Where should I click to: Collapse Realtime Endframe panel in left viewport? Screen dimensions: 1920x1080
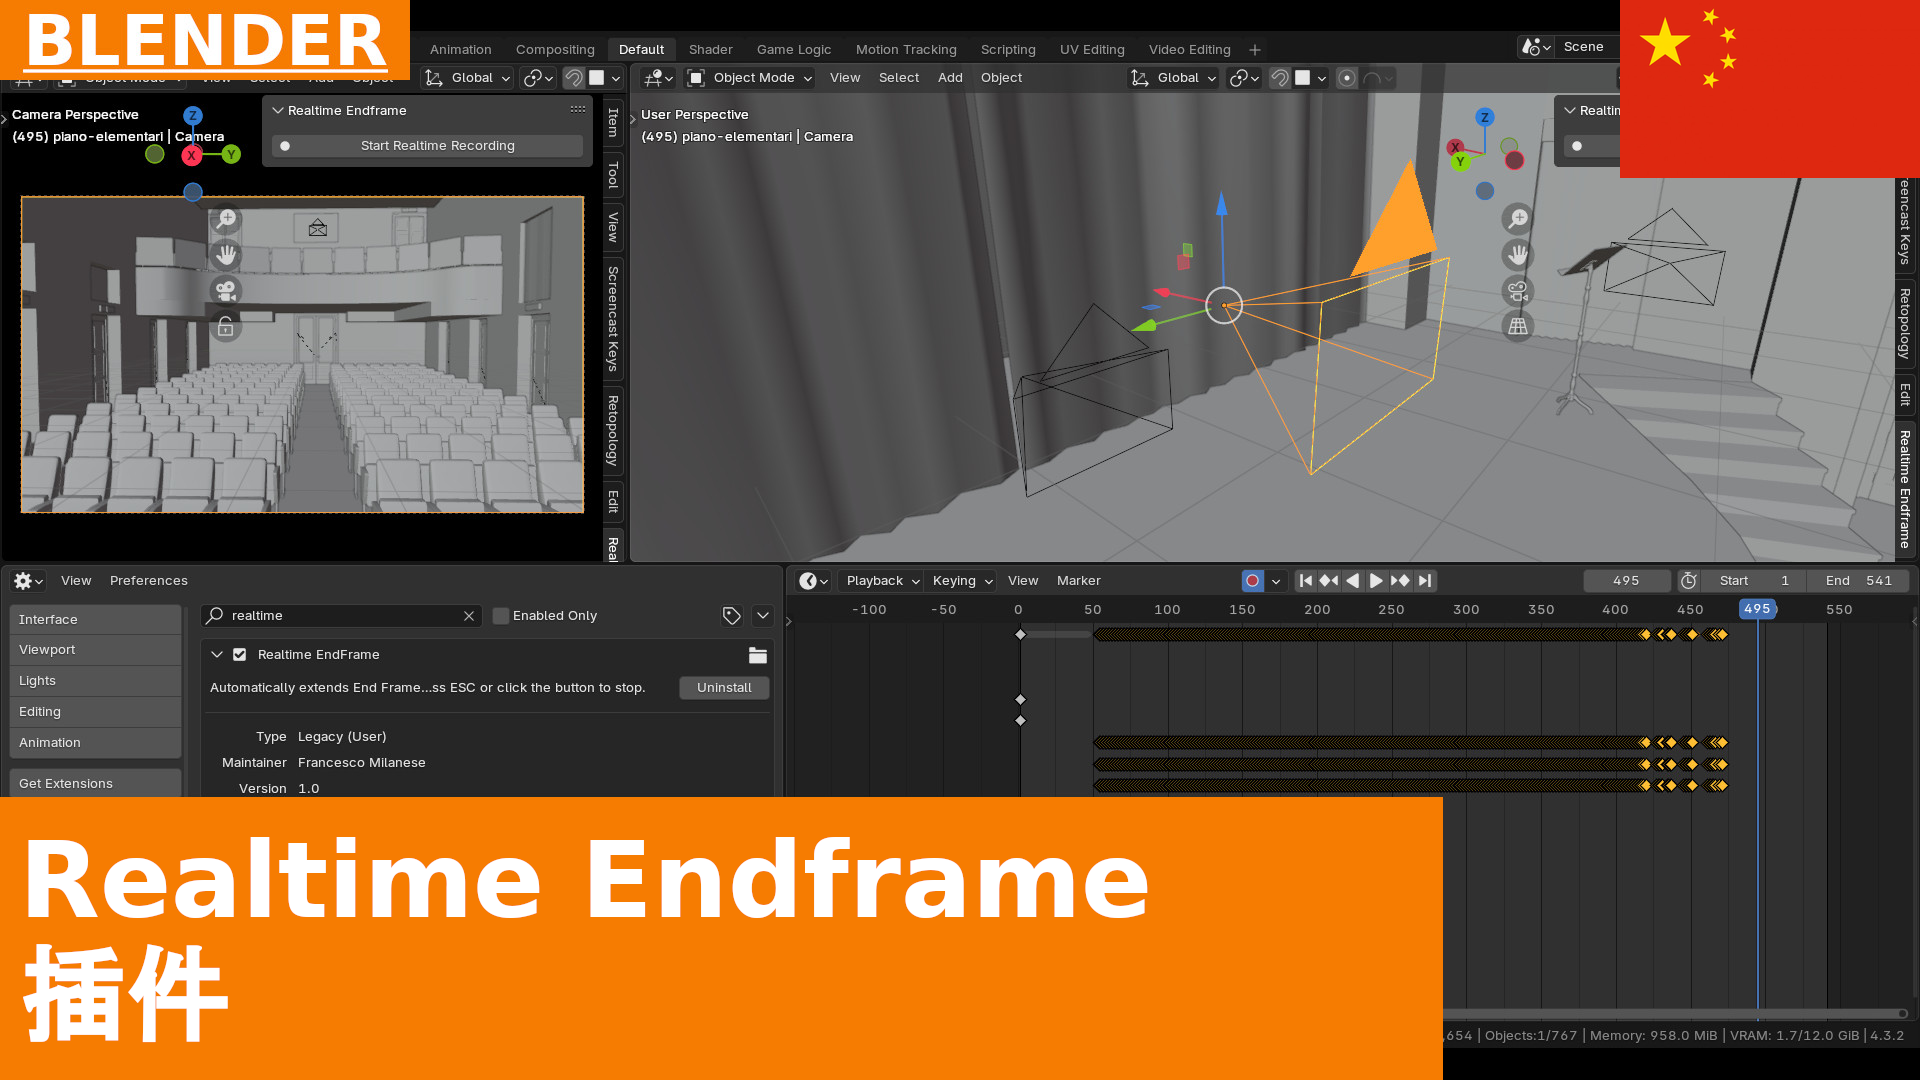278,111
